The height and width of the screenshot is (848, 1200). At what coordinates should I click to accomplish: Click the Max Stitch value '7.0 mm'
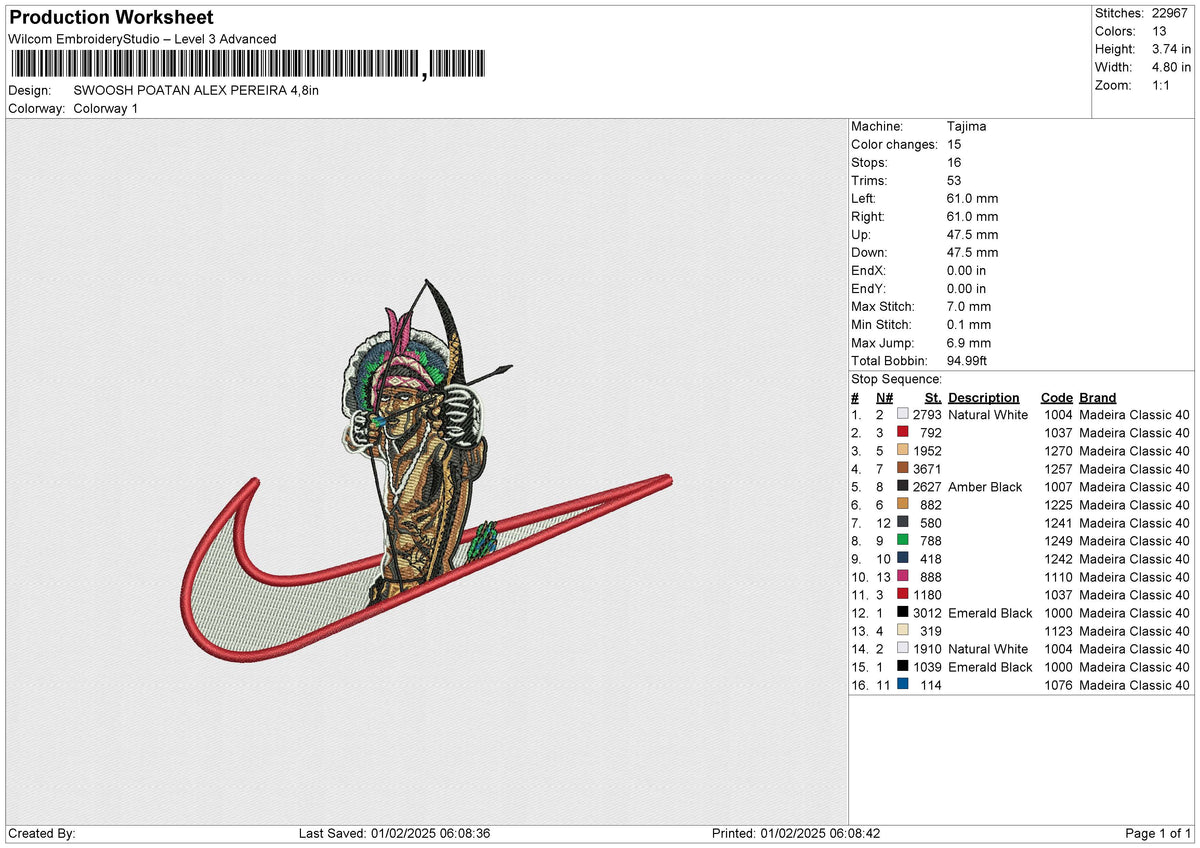[x=969, y=307]
